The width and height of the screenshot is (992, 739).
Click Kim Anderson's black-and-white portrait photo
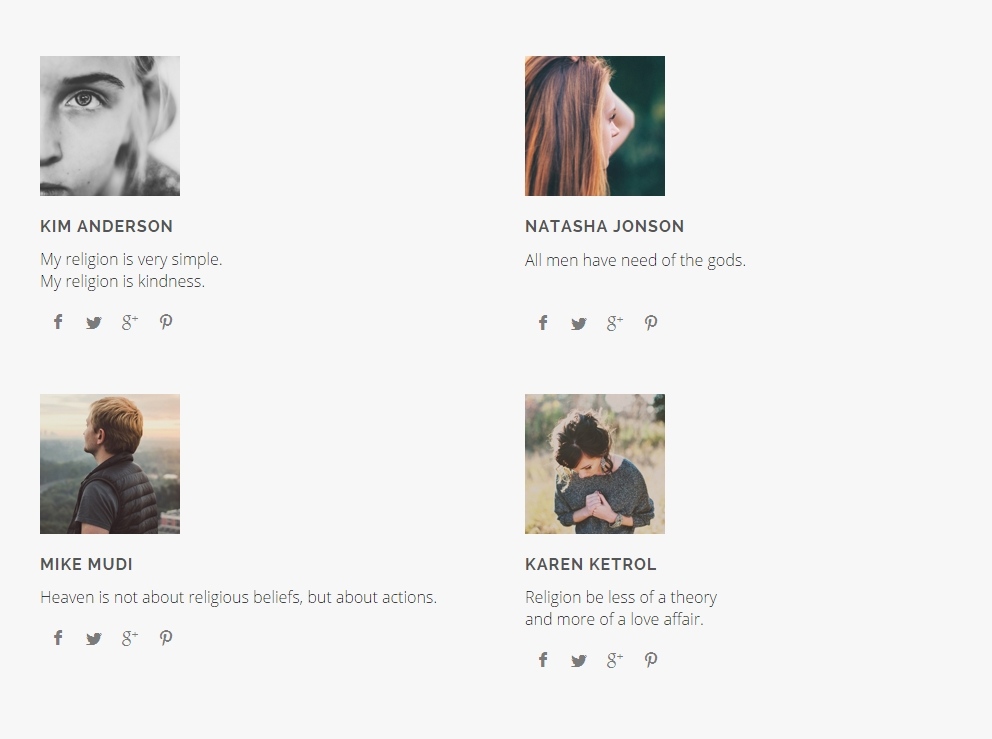point(110,126)
